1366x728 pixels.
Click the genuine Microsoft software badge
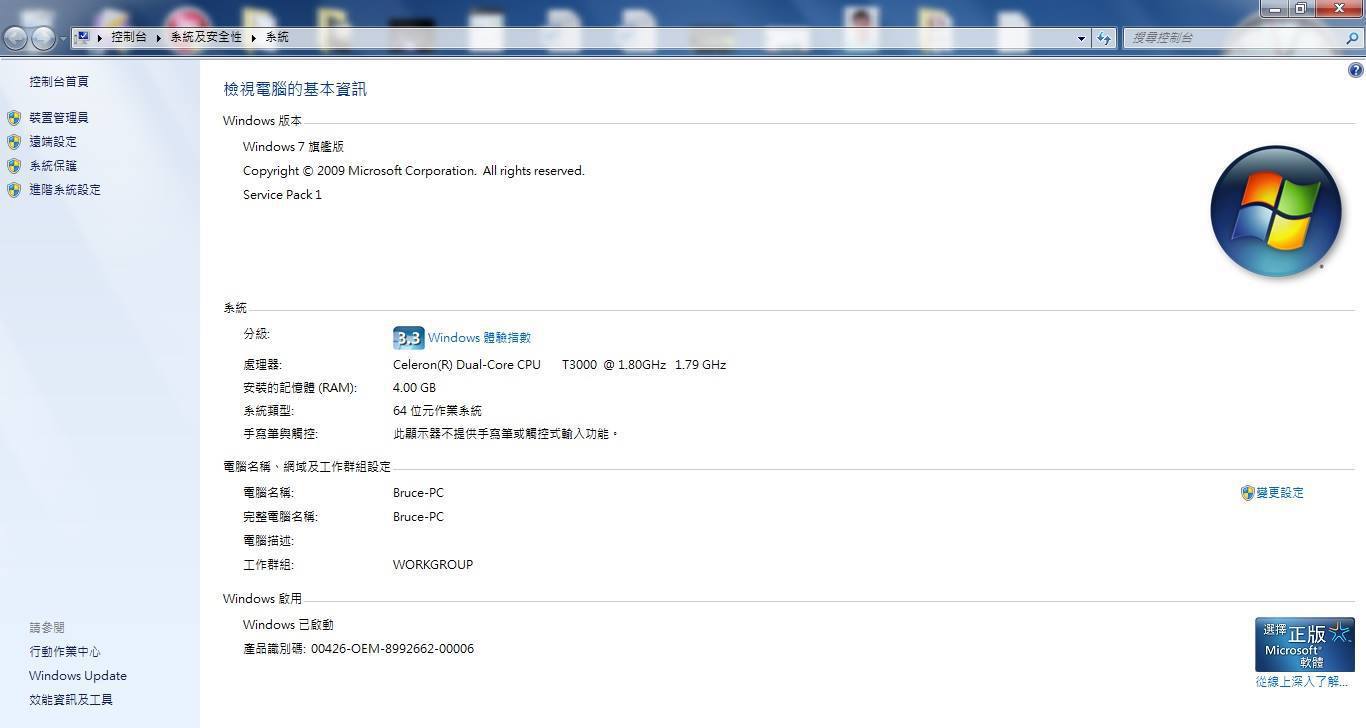coord(1304,645)
